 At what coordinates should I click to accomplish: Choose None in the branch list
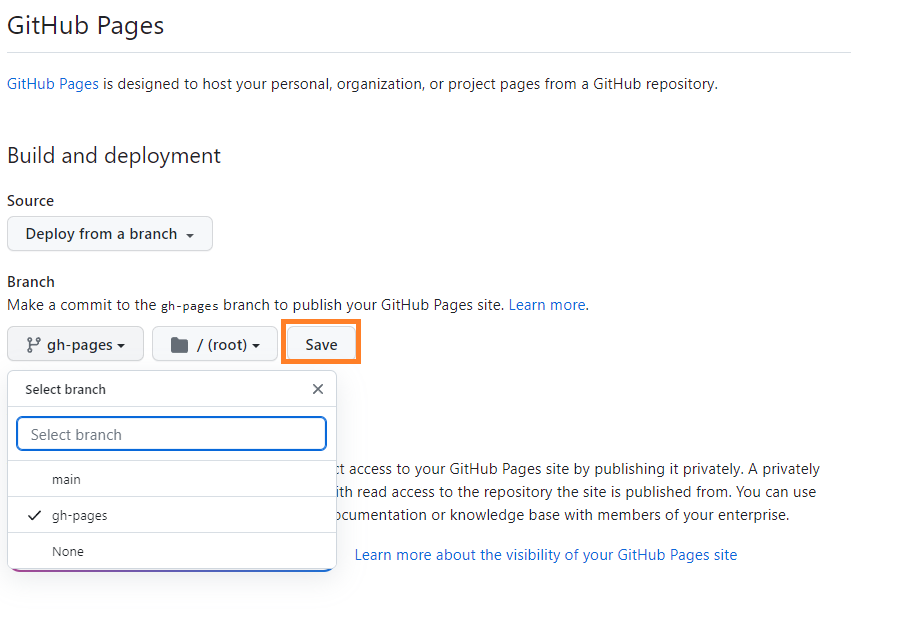(x=68, y=552)
